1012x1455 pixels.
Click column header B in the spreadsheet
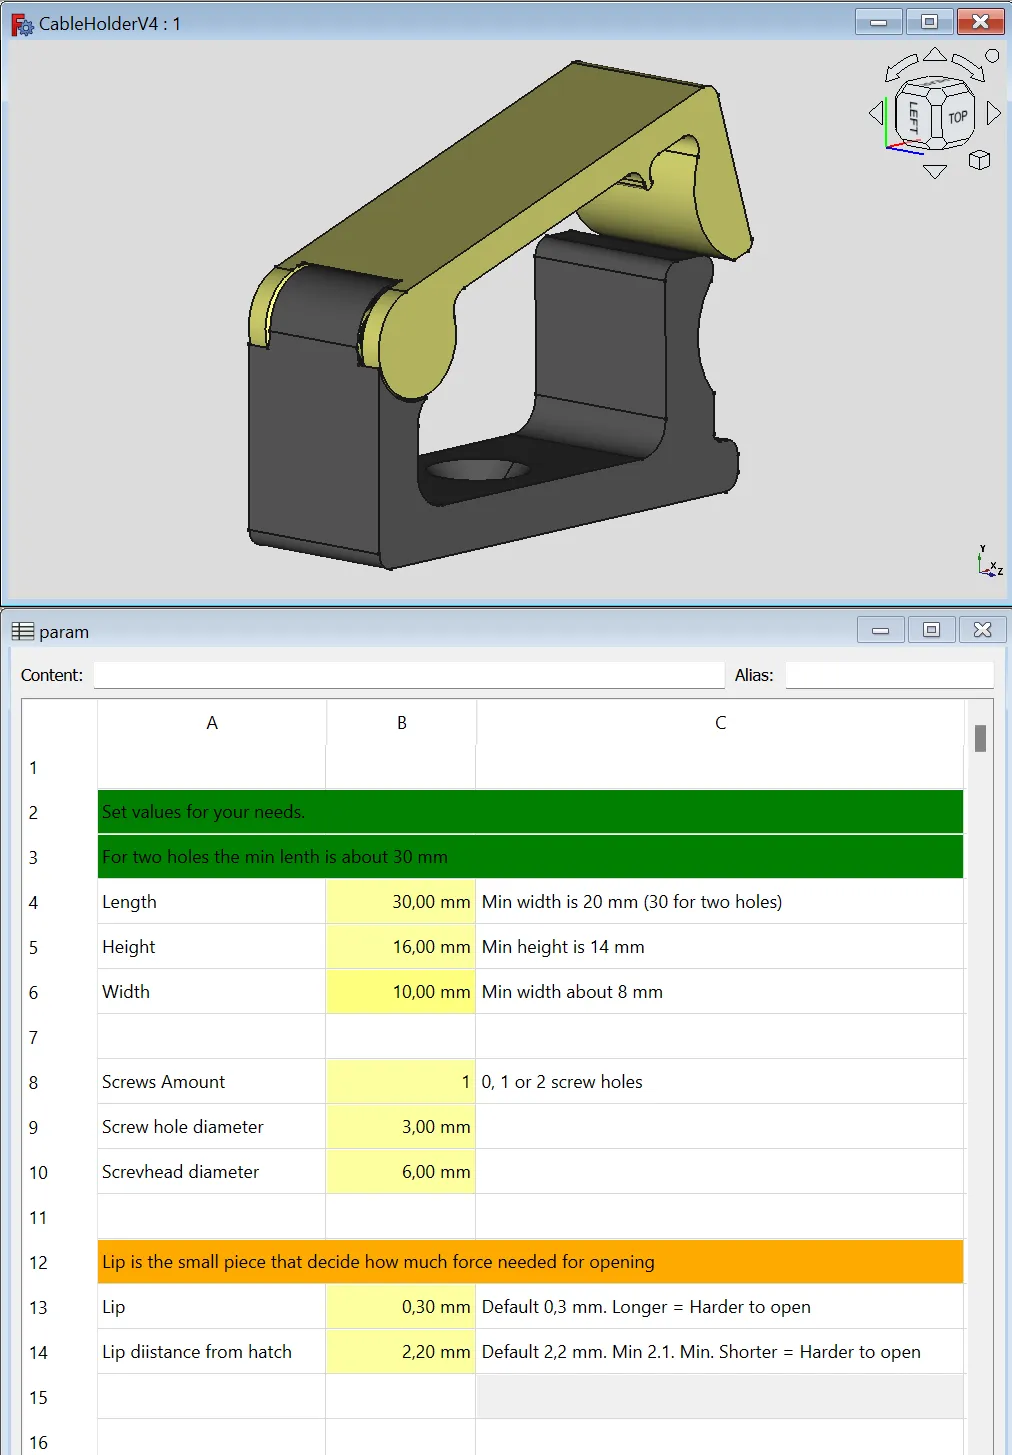[x=400, y=722]
